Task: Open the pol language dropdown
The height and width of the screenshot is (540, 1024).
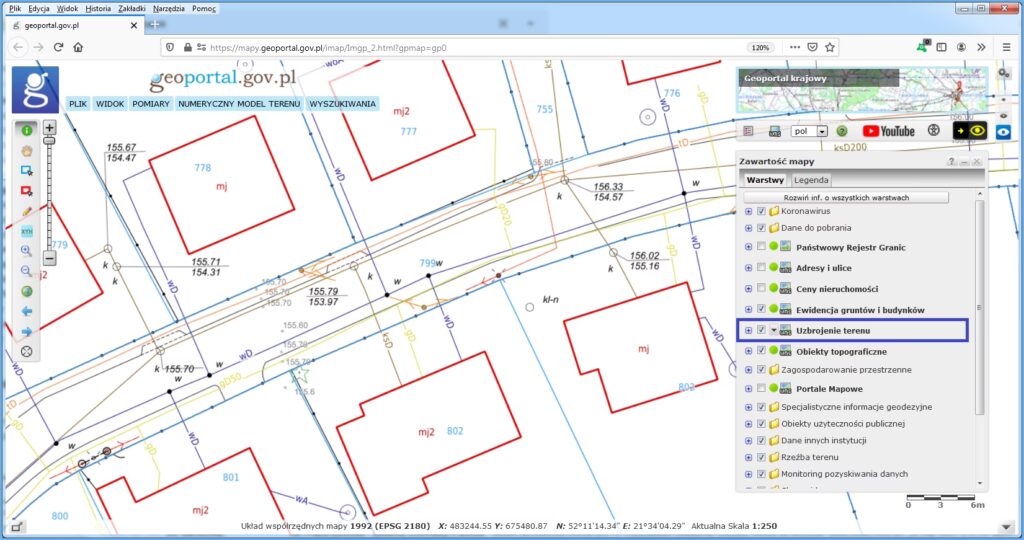Action: (x=809, y=131)
